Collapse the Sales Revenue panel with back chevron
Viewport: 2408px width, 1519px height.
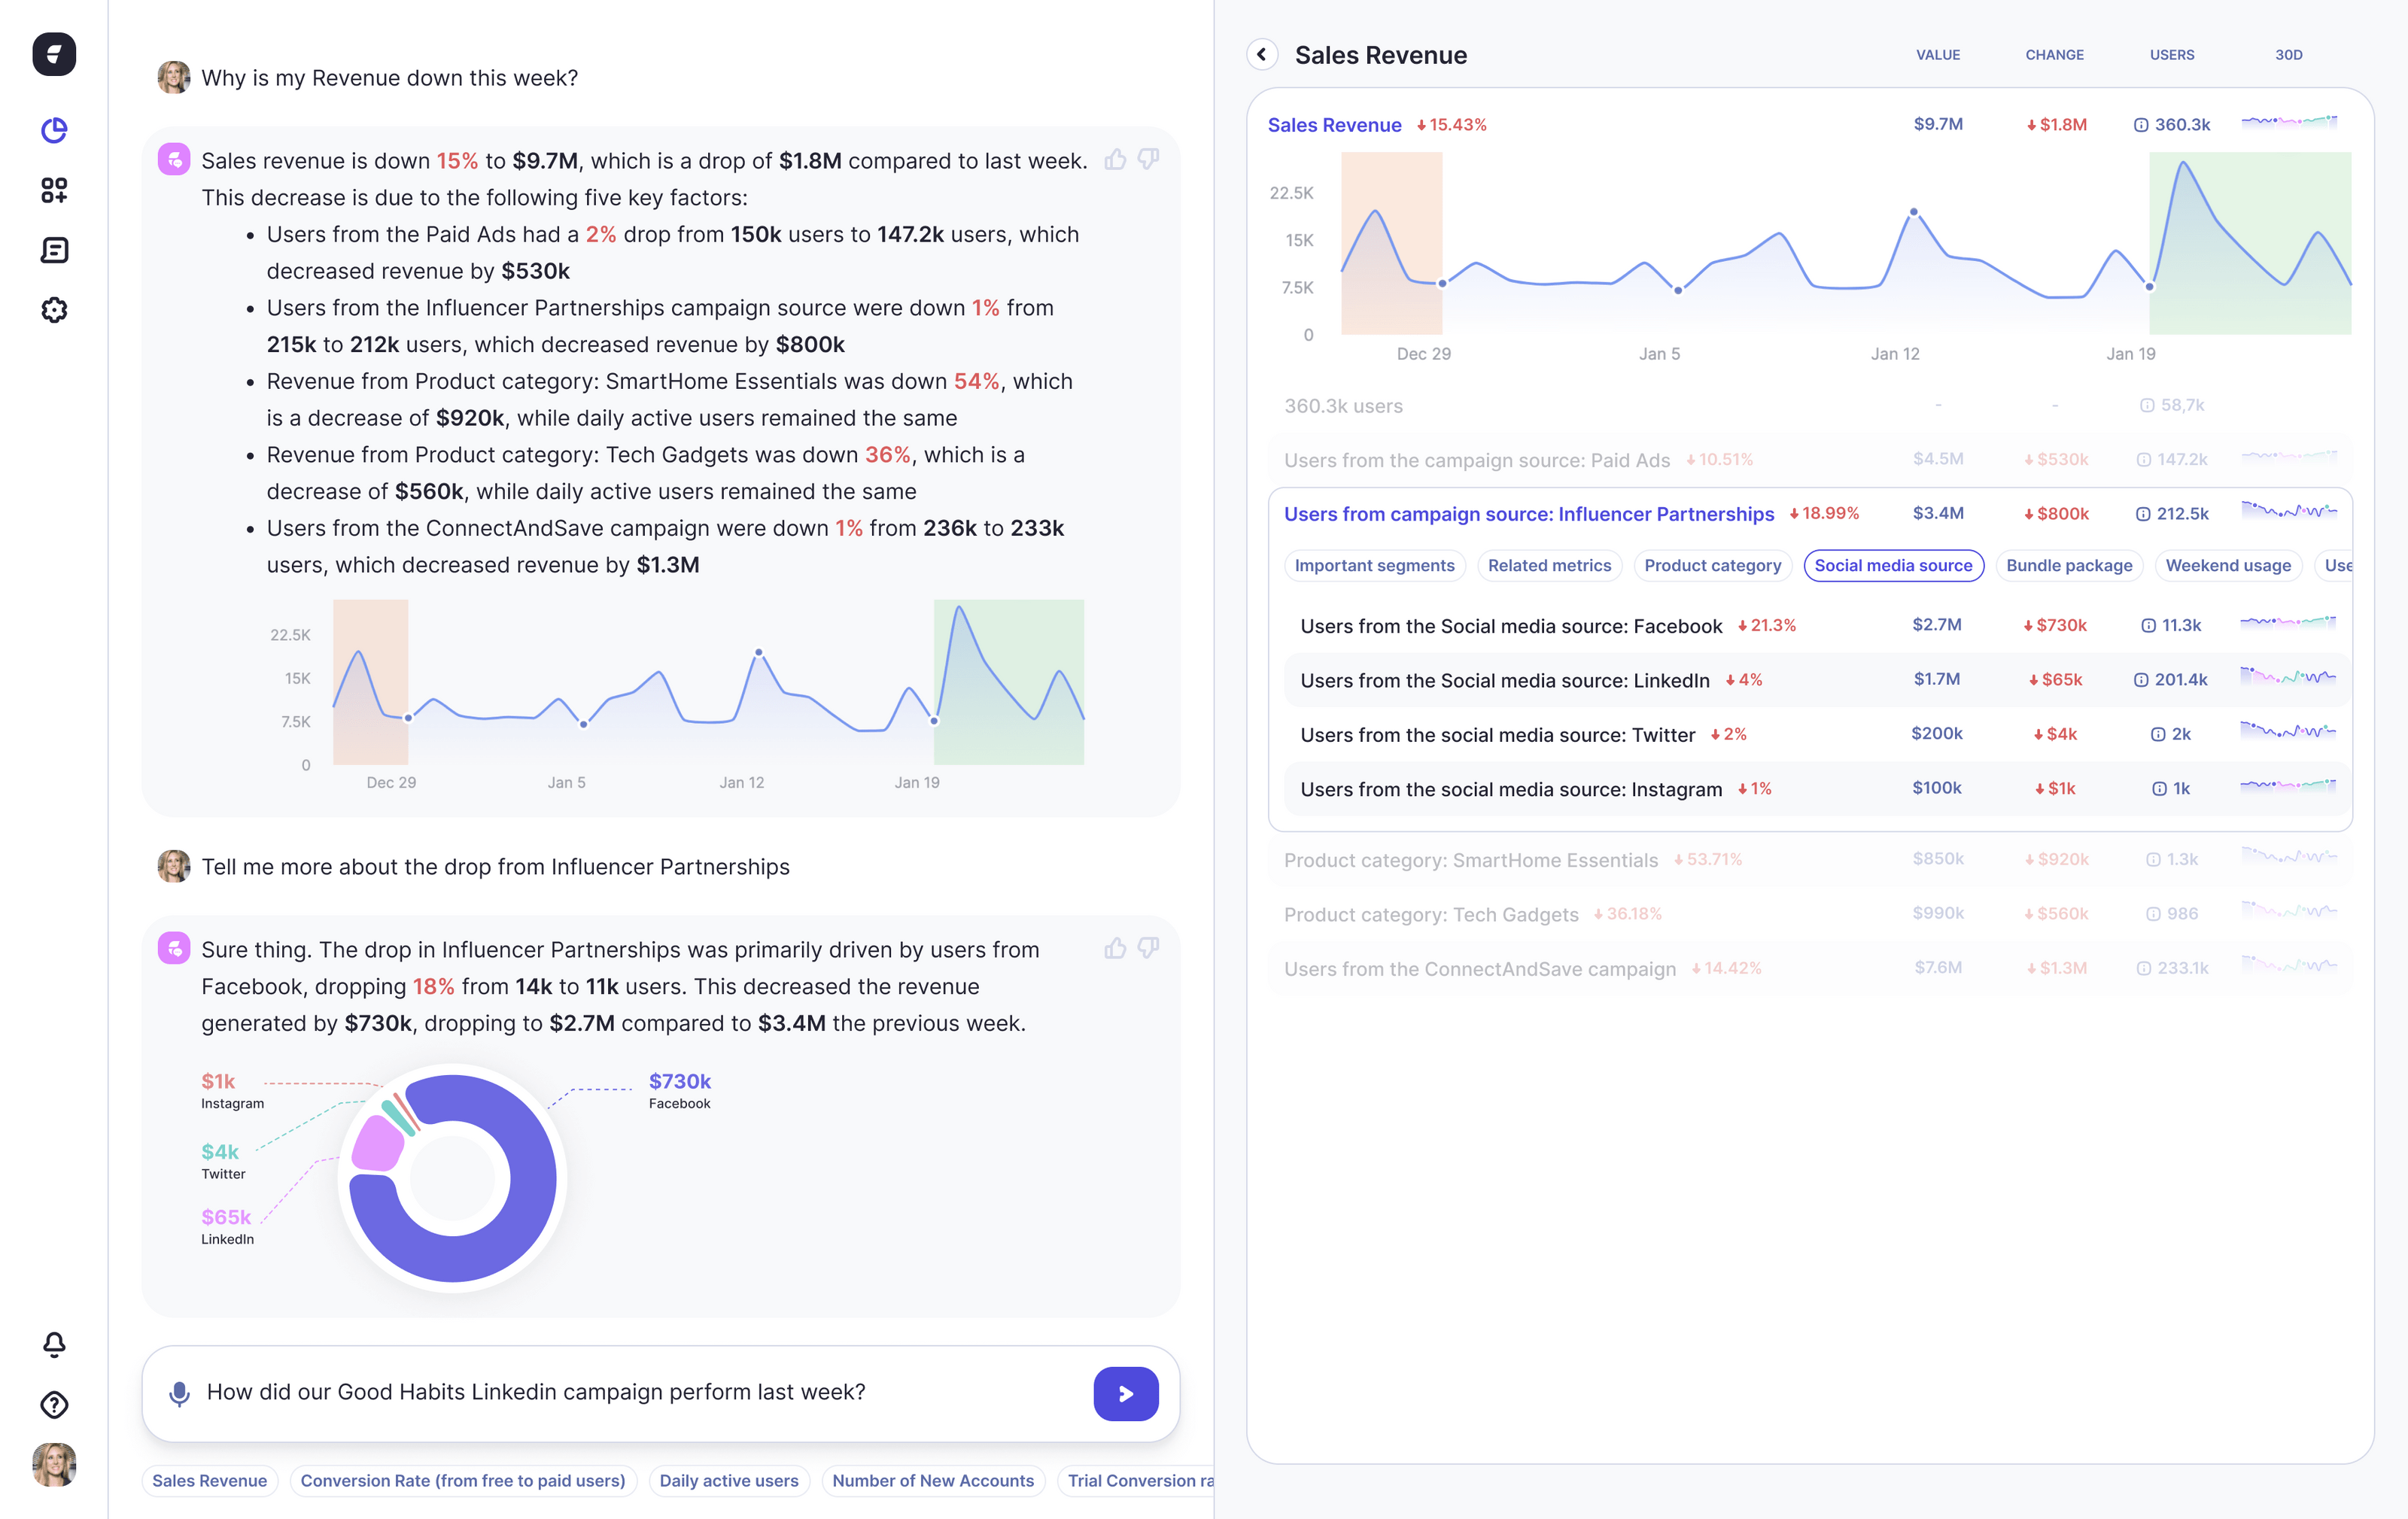coord(1262,55)
